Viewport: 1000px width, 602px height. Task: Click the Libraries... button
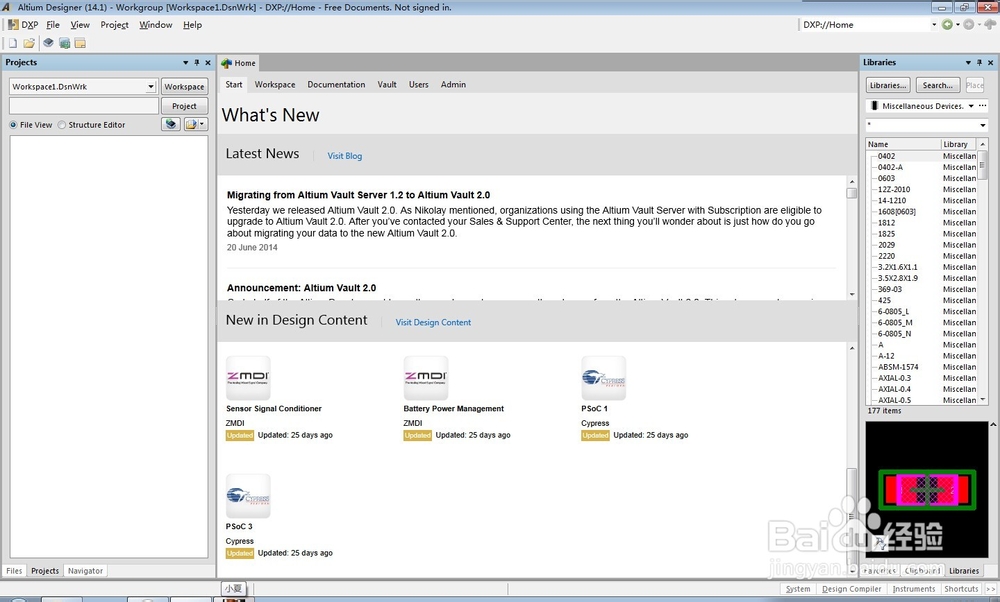pos(888,85)
